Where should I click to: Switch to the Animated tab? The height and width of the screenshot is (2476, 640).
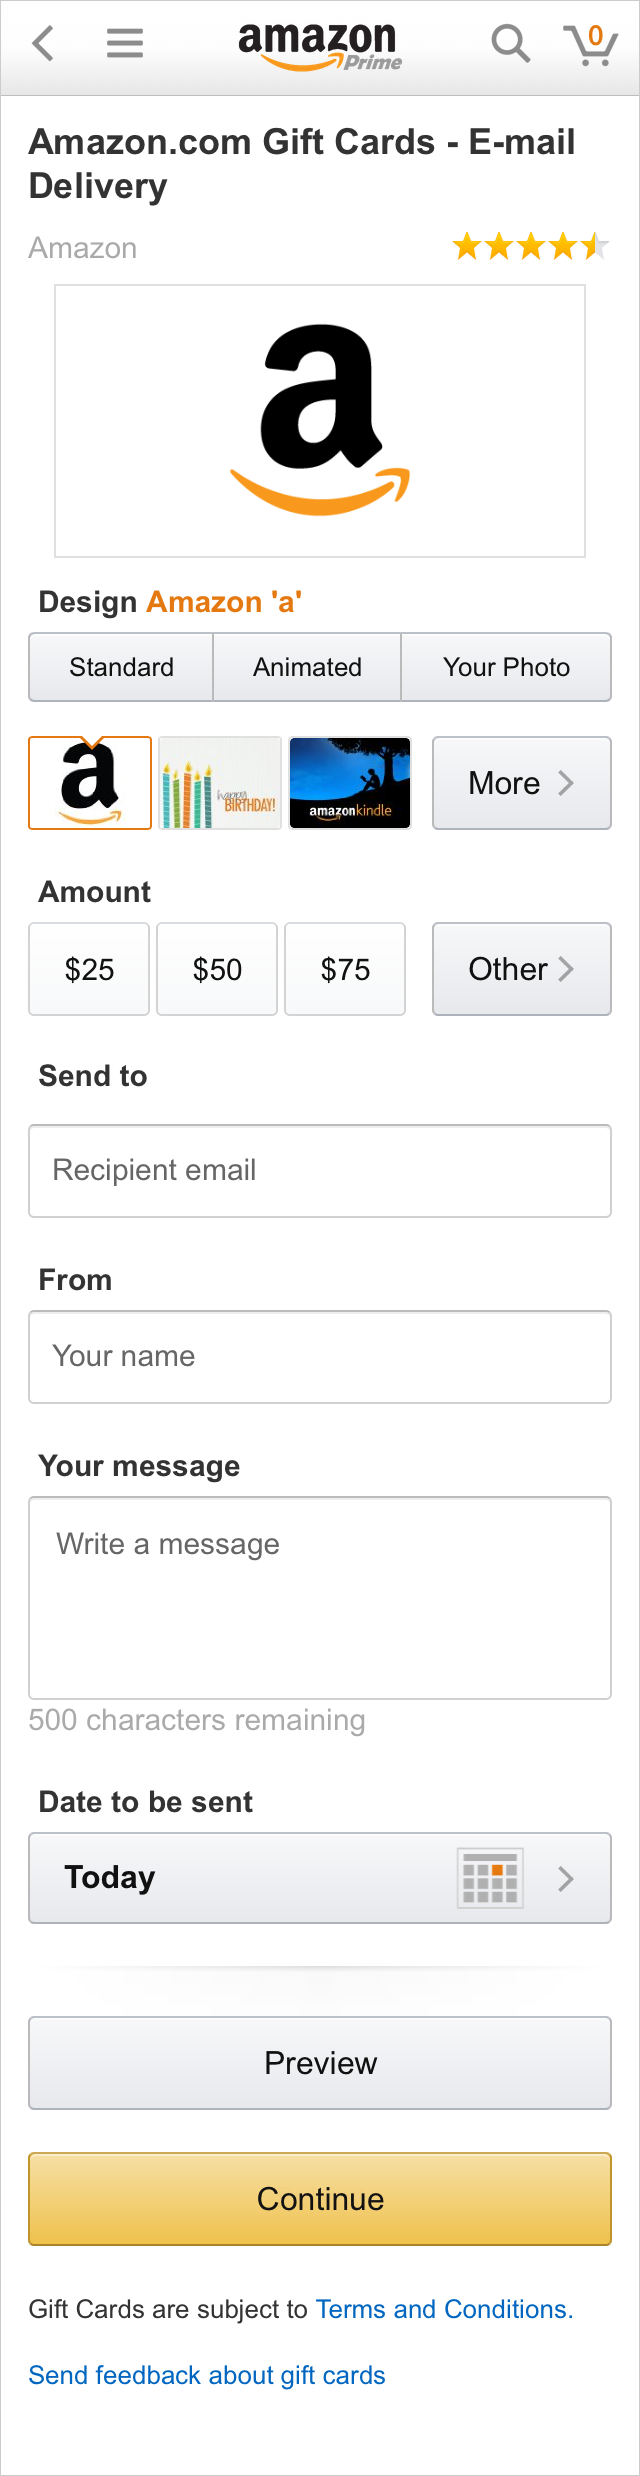pos(307,667)
